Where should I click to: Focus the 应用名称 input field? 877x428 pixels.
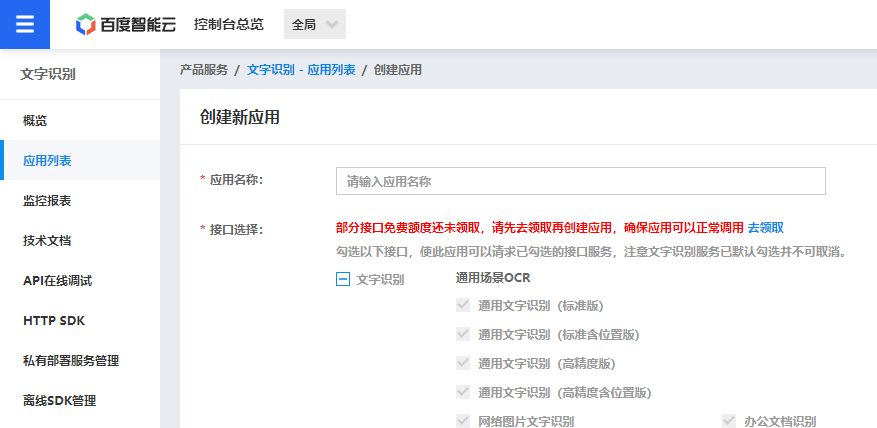pos(581,181)
